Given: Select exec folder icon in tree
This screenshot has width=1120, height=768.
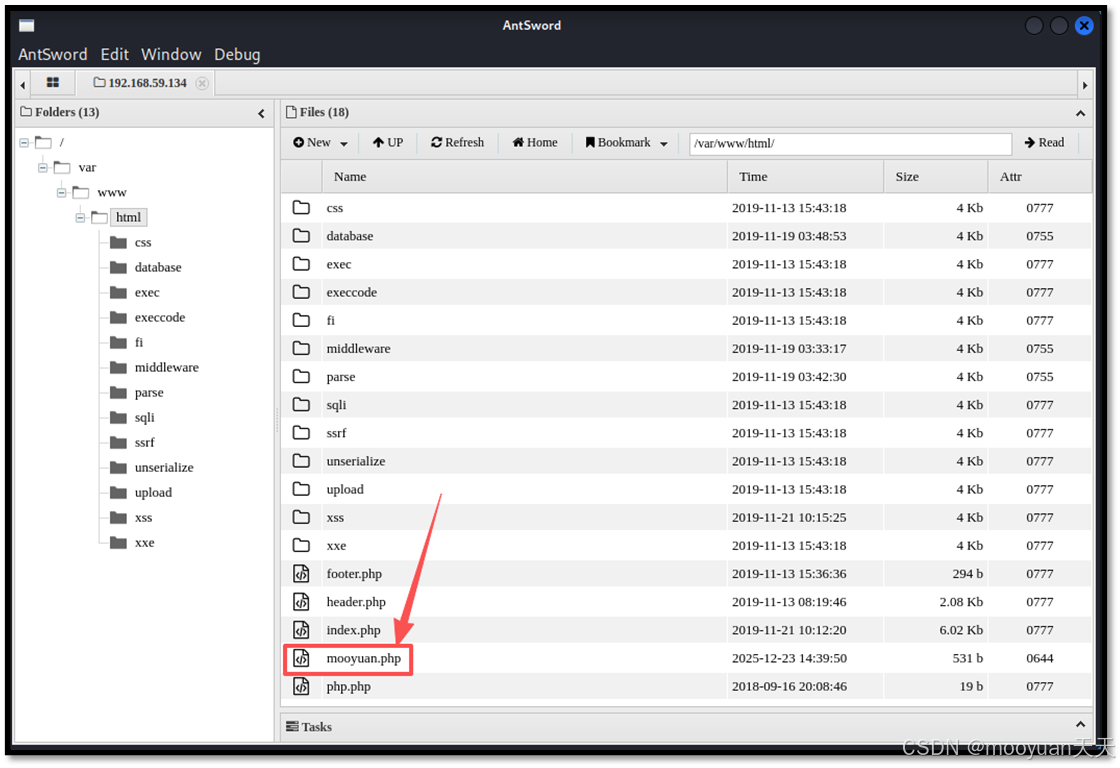Looking at the screenshot, I should [119, 293].
